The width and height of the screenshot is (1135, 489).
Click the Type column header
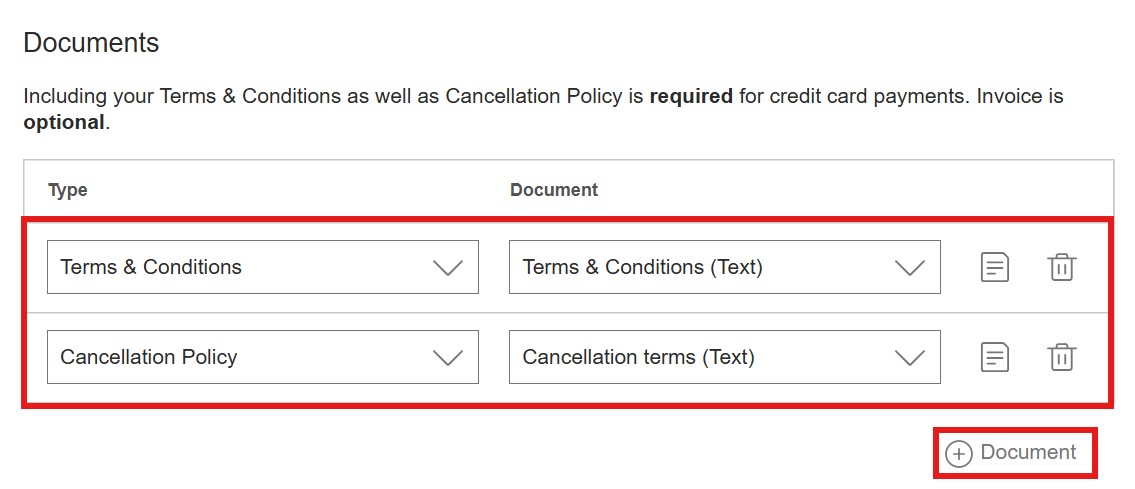click(x=67, y=190)
